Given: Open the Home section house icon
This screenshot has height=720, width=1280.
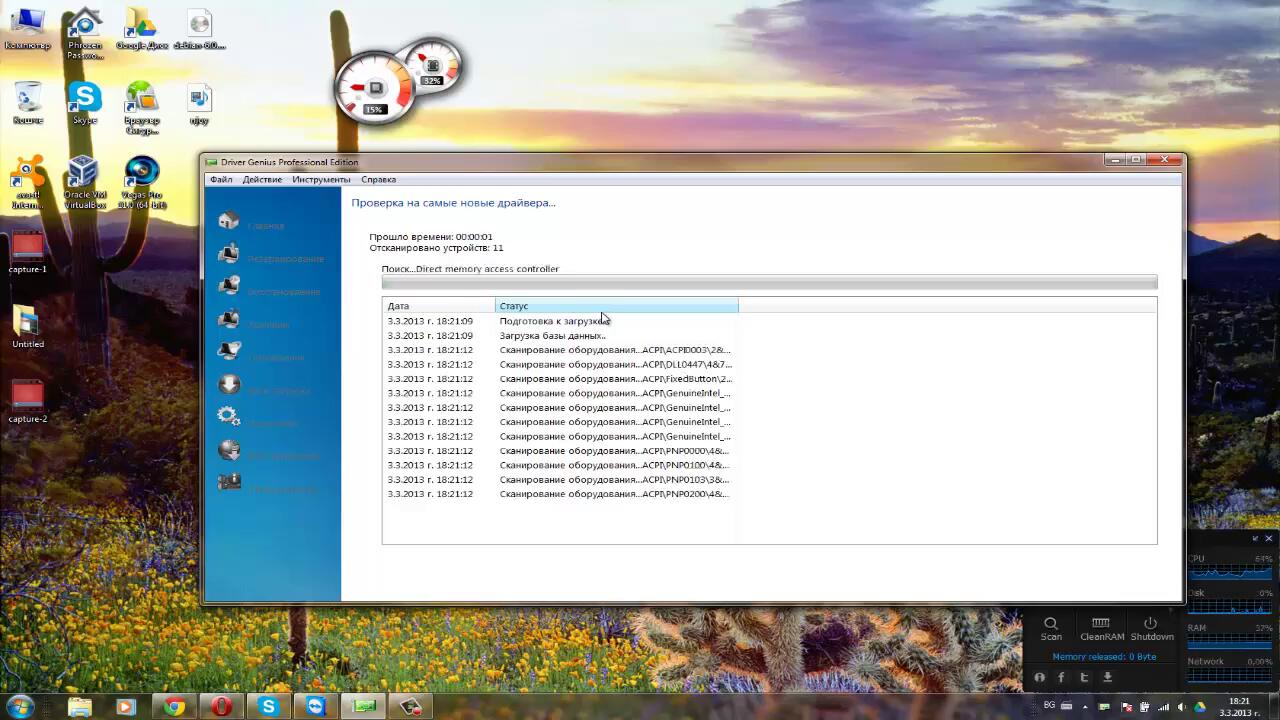Looking at the screenshot, I should [x=229, y=221].
